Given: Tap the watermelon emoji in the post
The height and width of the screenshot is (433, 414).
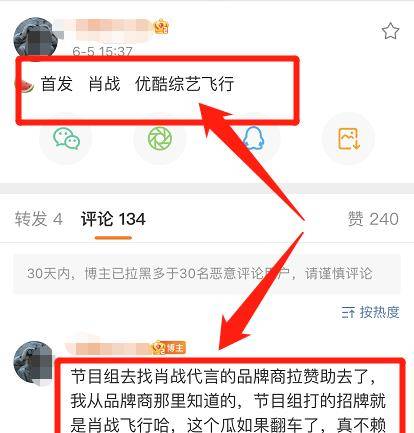Looking at the screenshot, I should pyautogui.click(x=26, y=86).
